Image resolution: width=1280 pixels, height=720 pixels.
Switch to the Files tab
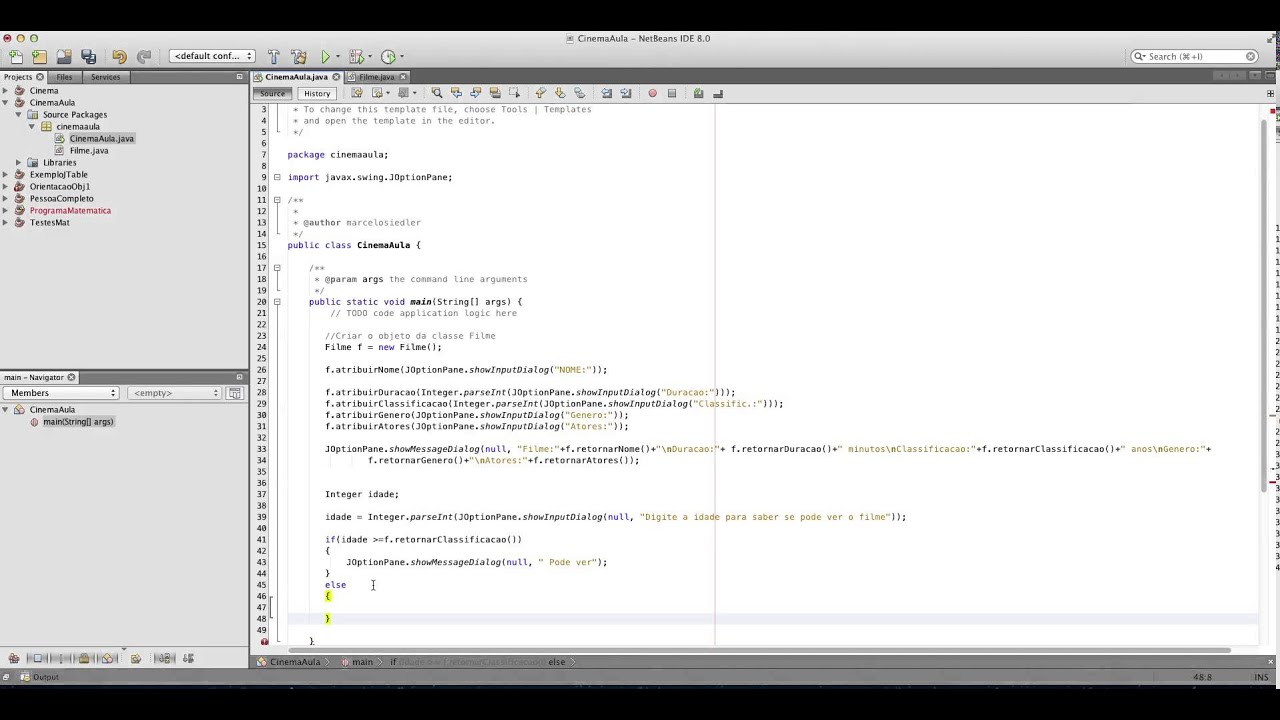click(x=64, y=77)
